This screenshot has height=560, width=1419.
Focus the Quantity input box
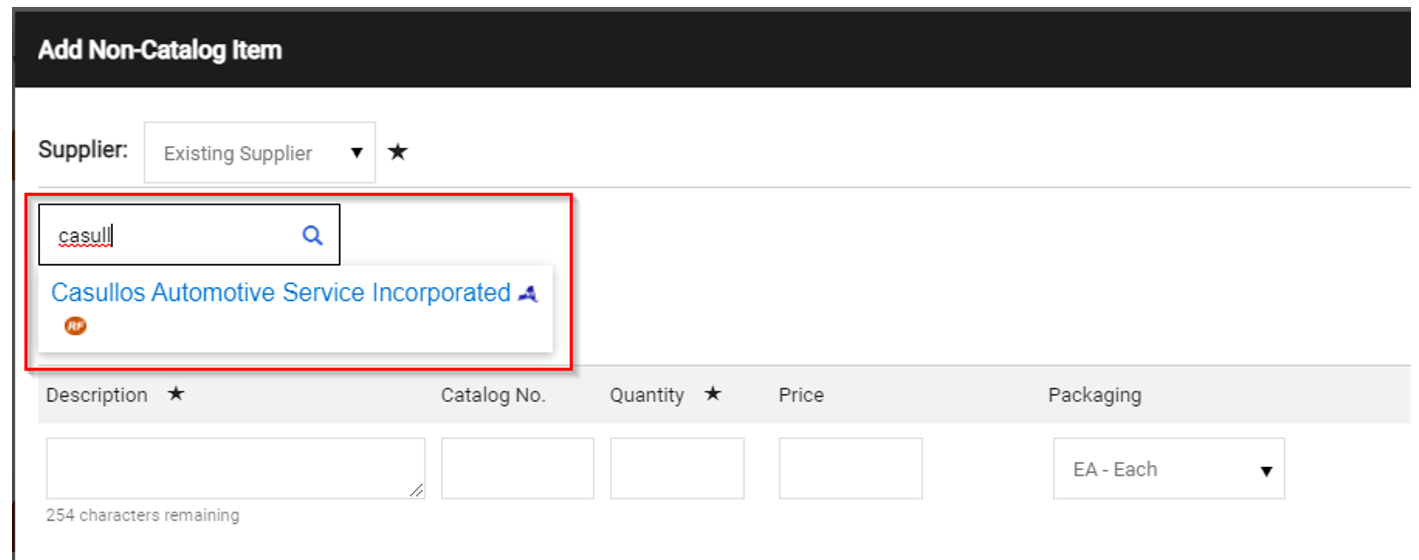[x=677, y=468]
